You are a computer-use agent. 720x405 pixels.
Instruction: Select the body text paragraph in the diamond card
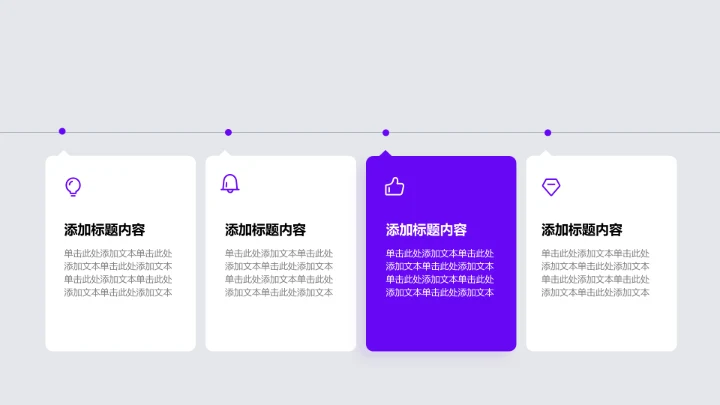595,273
